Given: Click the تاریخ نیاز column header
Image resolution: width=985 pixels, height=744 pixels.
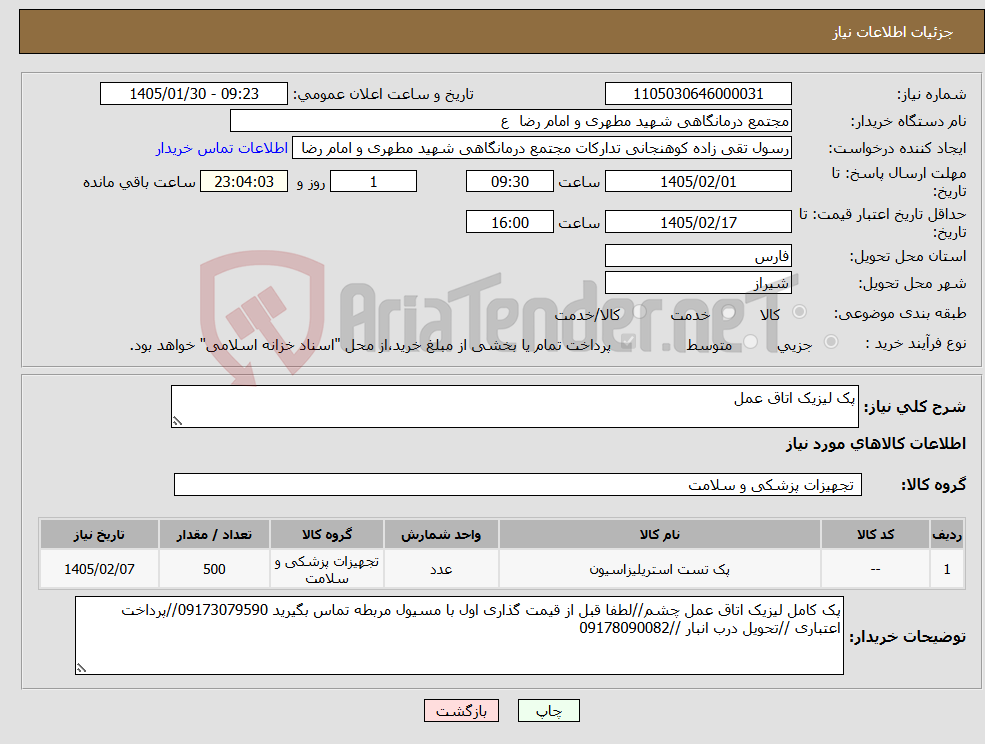Looking at the screenshot, I should point(99,534).
